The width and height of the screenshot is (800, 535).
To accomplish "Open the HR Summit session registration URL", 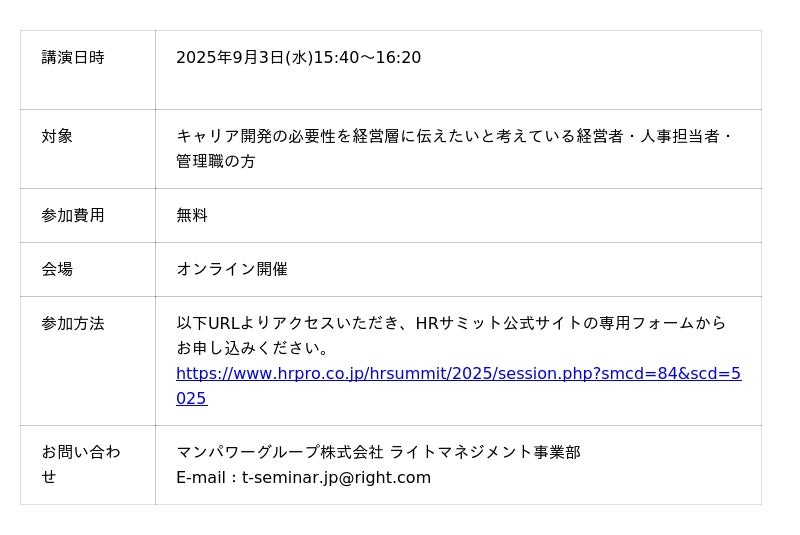I will tap(458, 374).
